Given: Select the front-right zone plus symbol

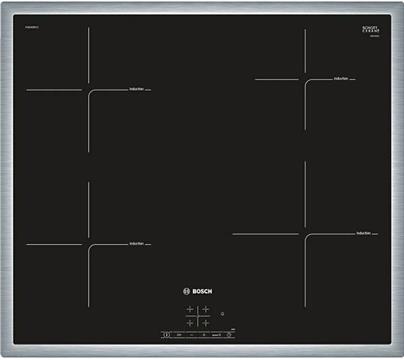Looking at the screenshot, I should tap(206, 323).
